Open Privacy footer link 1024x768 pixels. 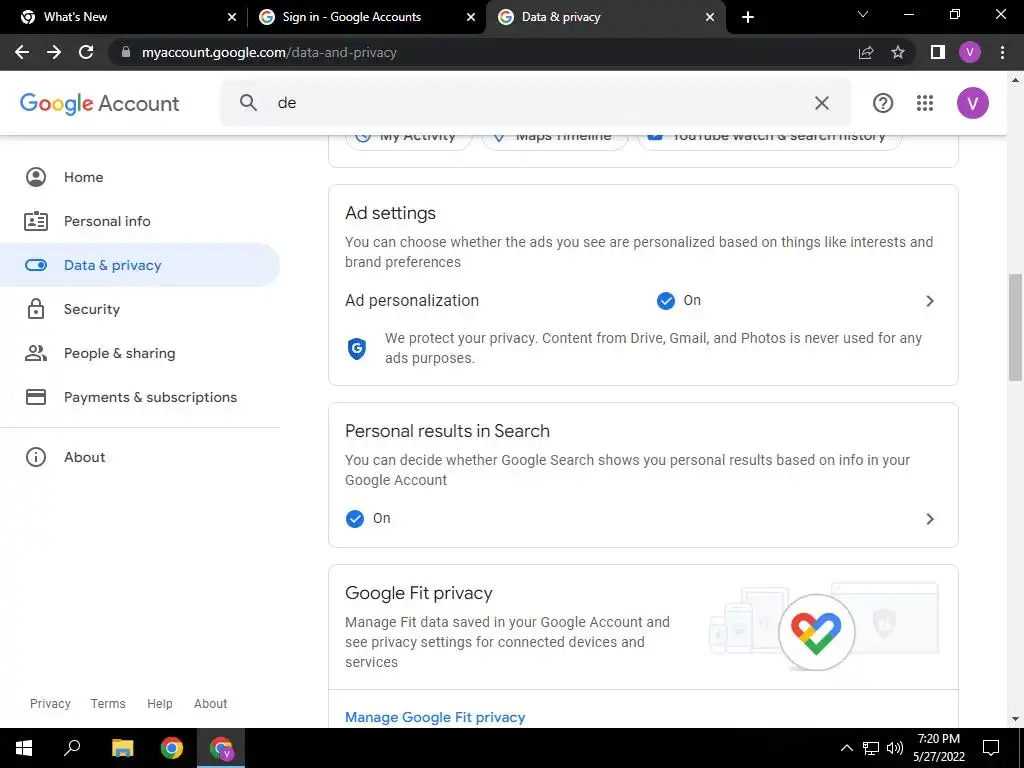coord(50,703)
